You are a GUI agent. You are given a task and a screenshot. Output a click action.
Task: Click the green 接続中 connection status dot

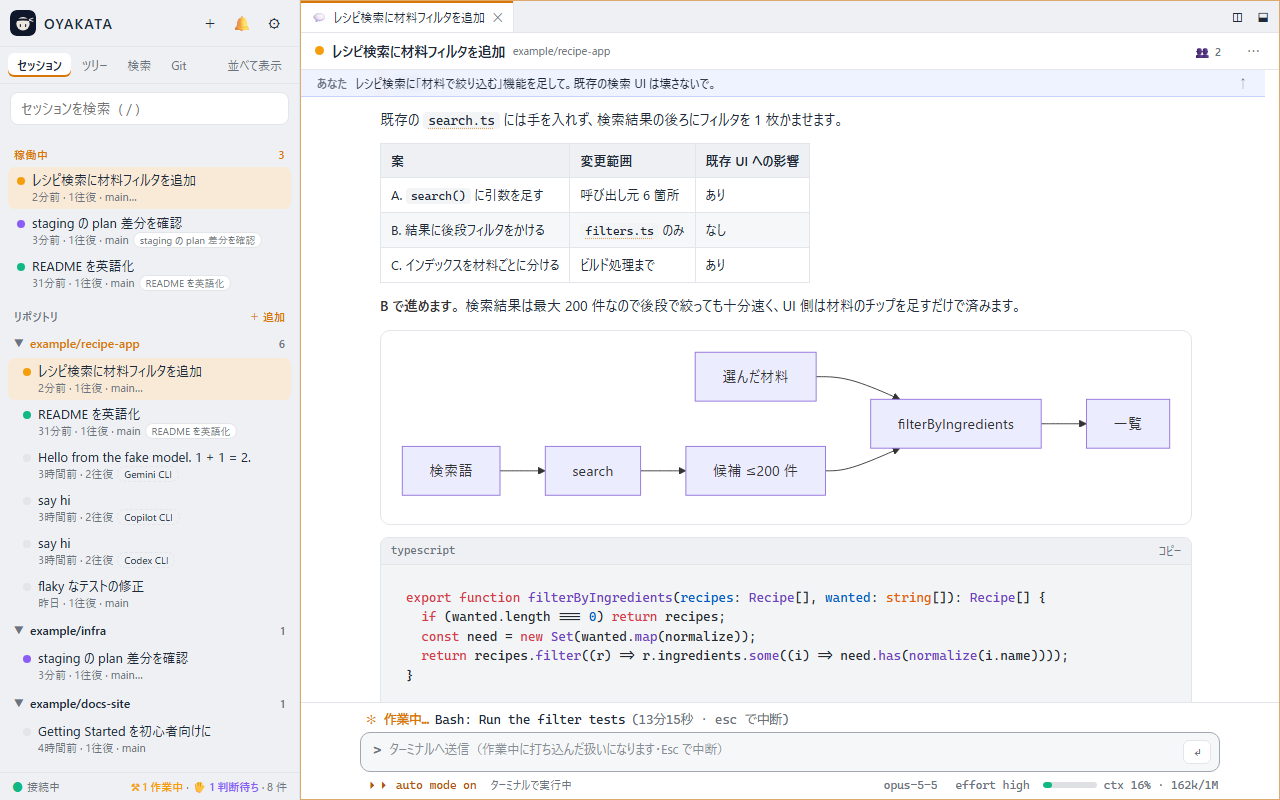point(17,787)
